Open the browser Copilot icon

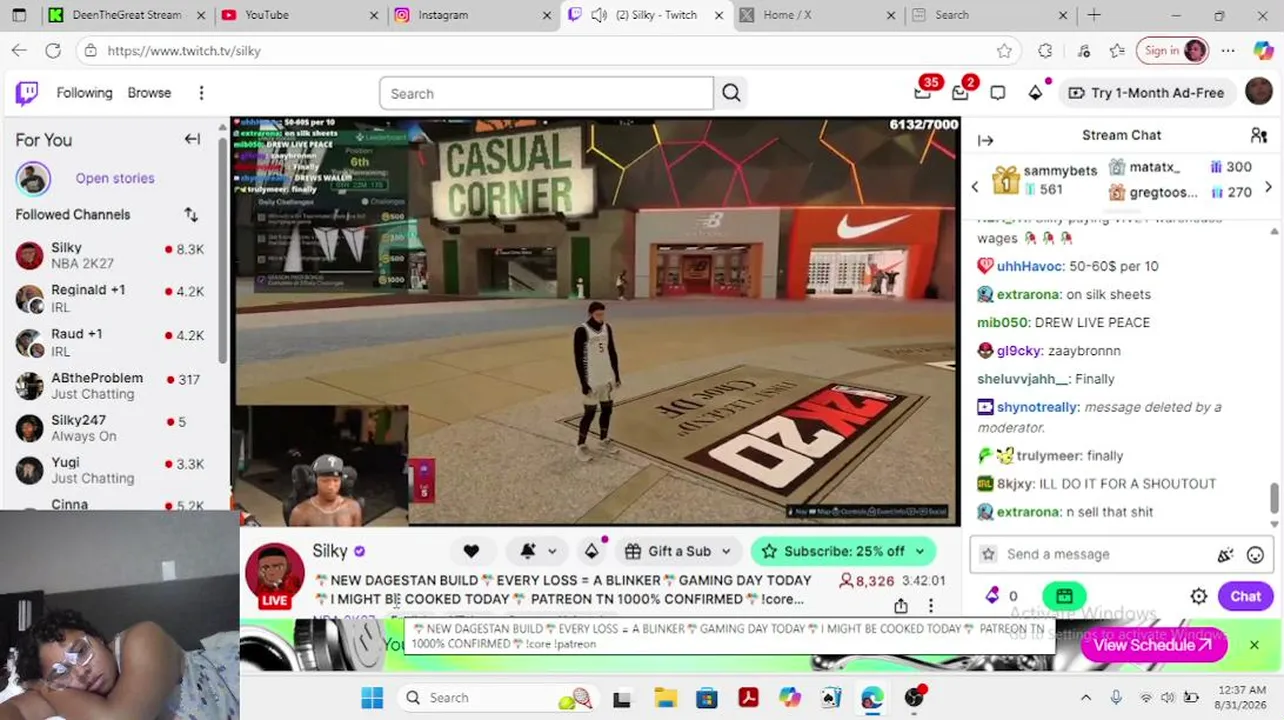pos(1264,51)
